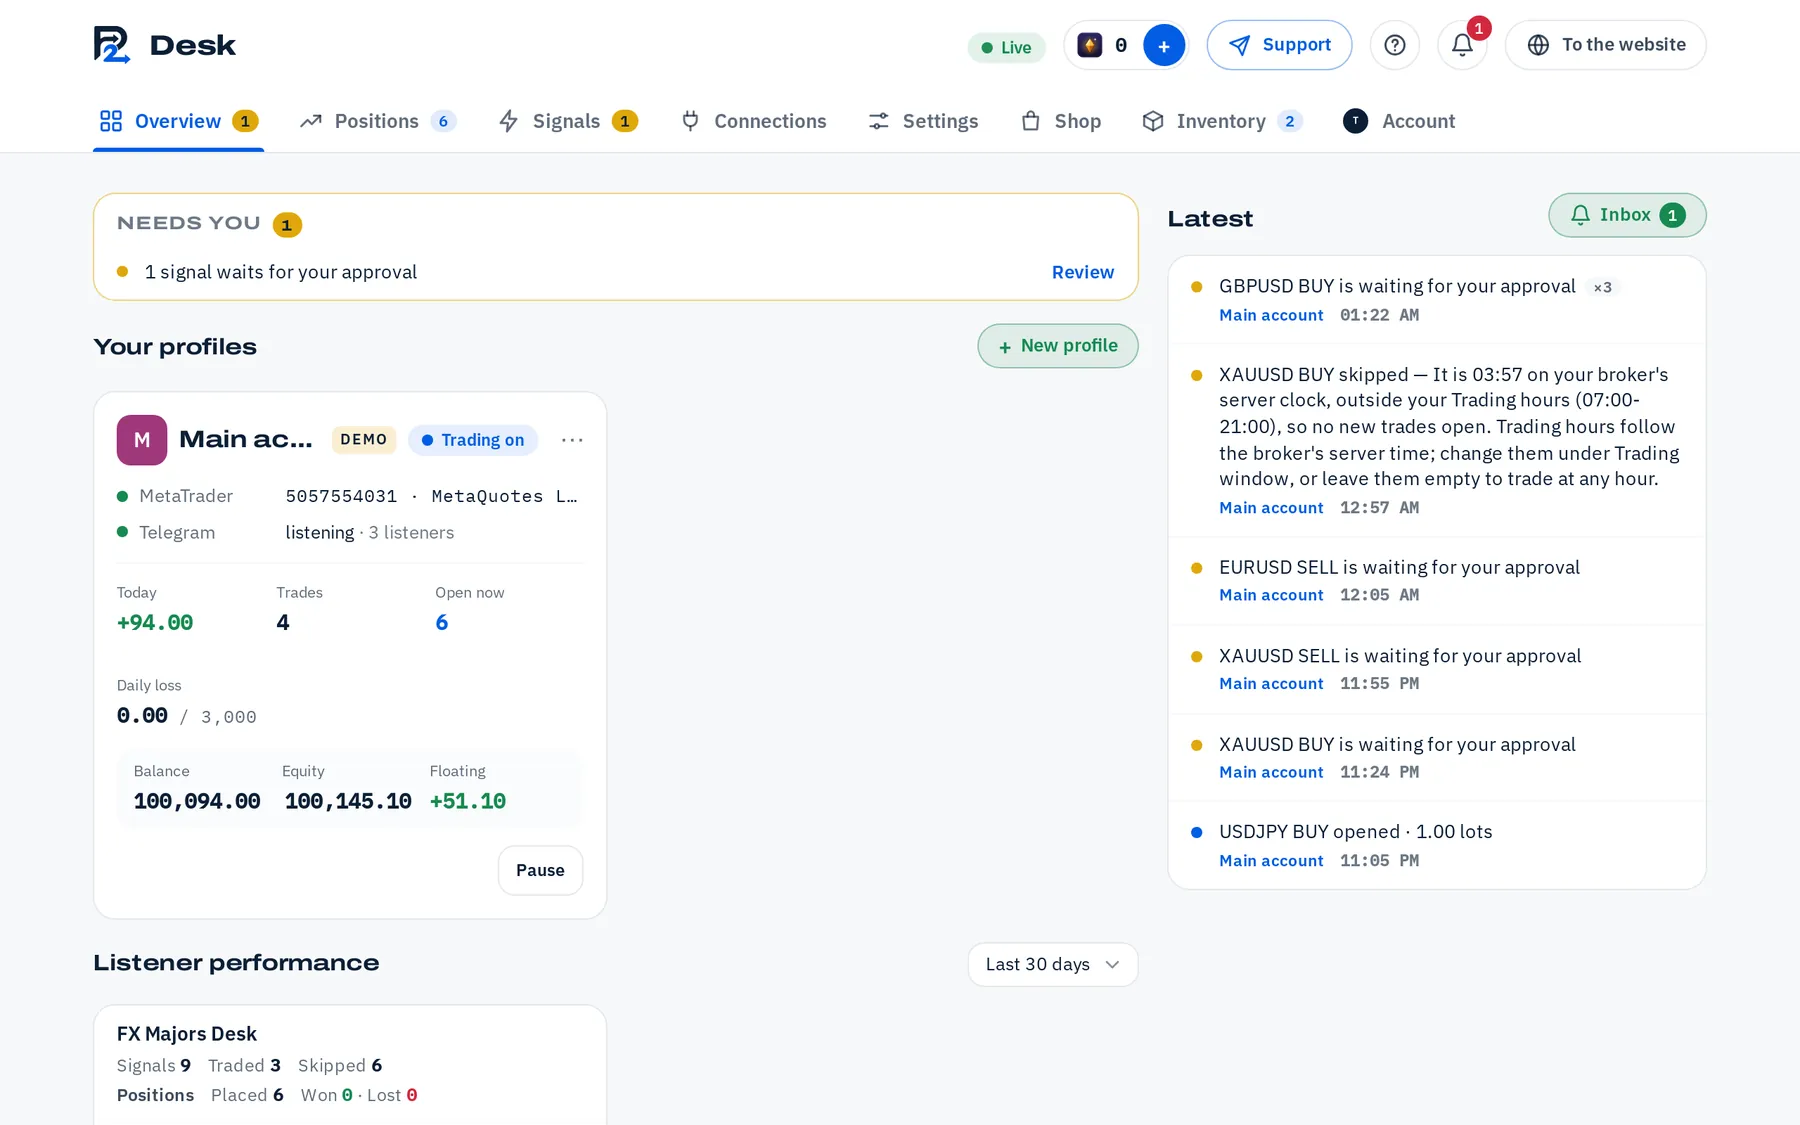Screen dimensions: 1800x1125
Task: Click the FX Majors Desk listener title
Action: pyautogui.click(x=187, y=1034)
